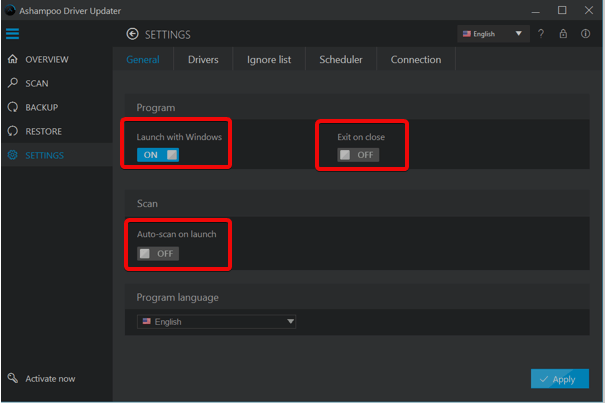The width and height of the screenshot is (605, 403).
Task: Open the Scheduler tab
Action: 341,60
